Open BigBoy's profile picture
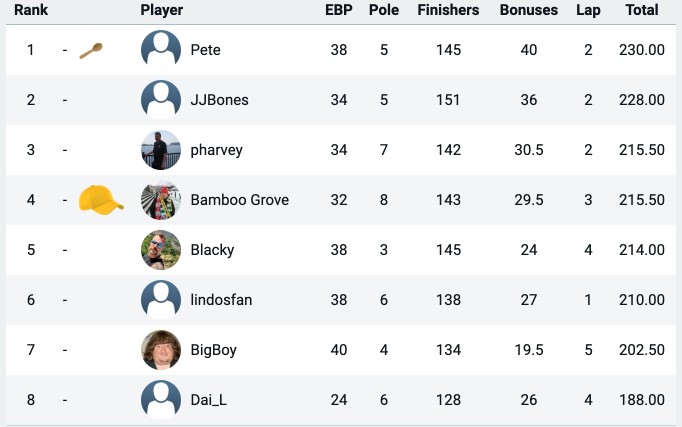 tap(161, 350)
